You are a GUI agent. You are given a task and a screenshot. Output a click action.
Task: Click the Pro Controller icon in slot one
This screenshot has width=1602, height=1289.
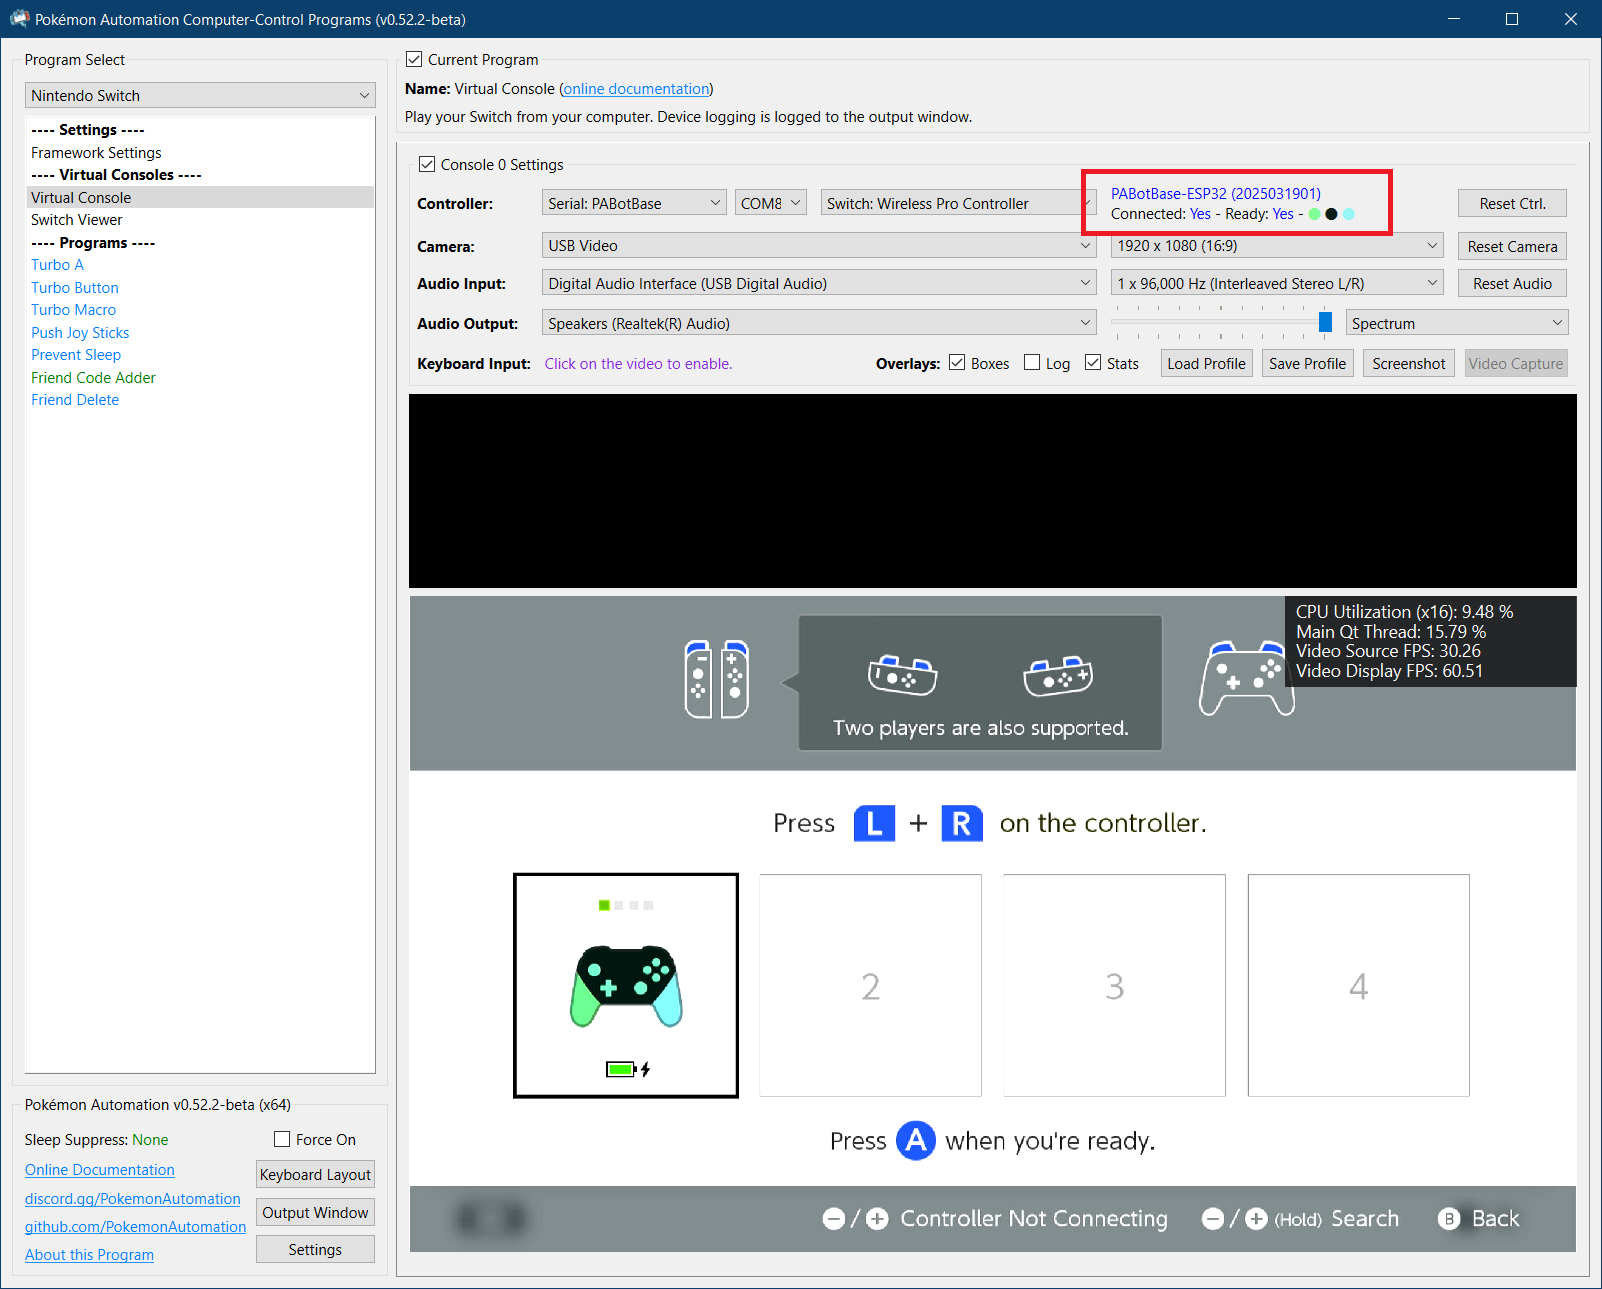(x=626, y=986)
